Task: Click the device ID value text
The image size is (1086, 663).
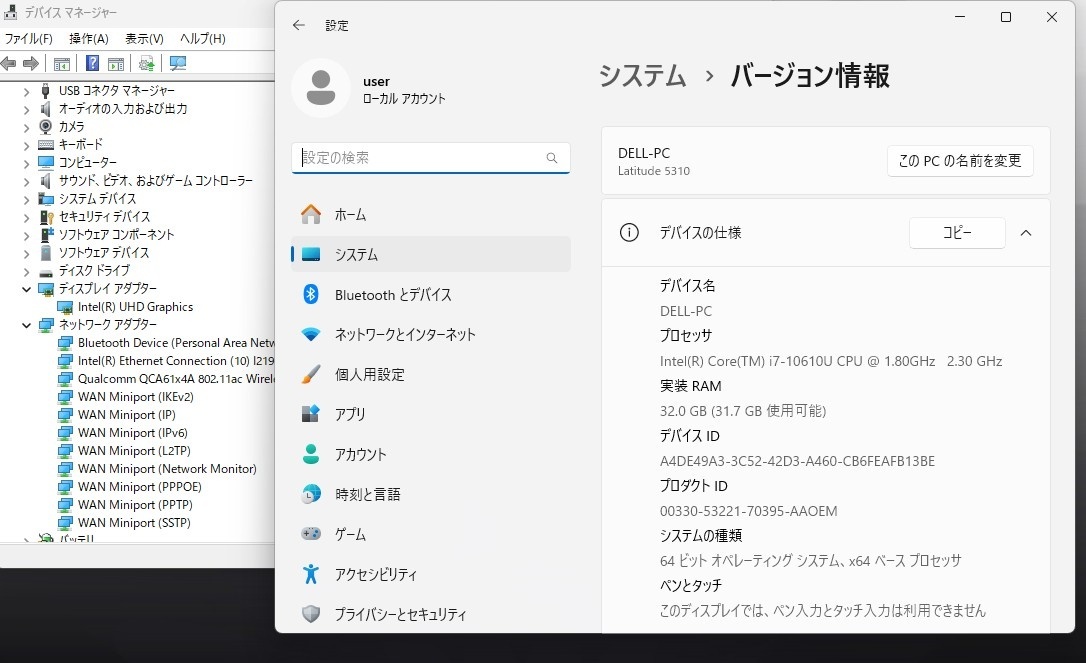Action: (797, 461)
